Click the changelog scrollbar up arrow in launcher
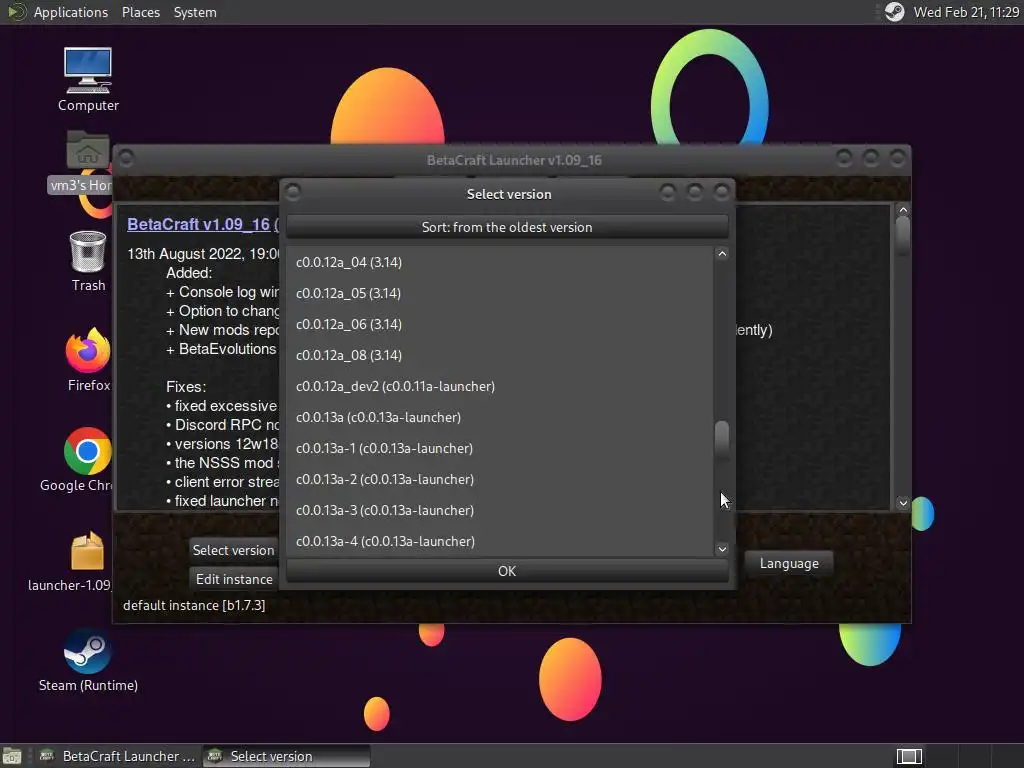Screen dimensions: 1024x768 tap(903, 210)
